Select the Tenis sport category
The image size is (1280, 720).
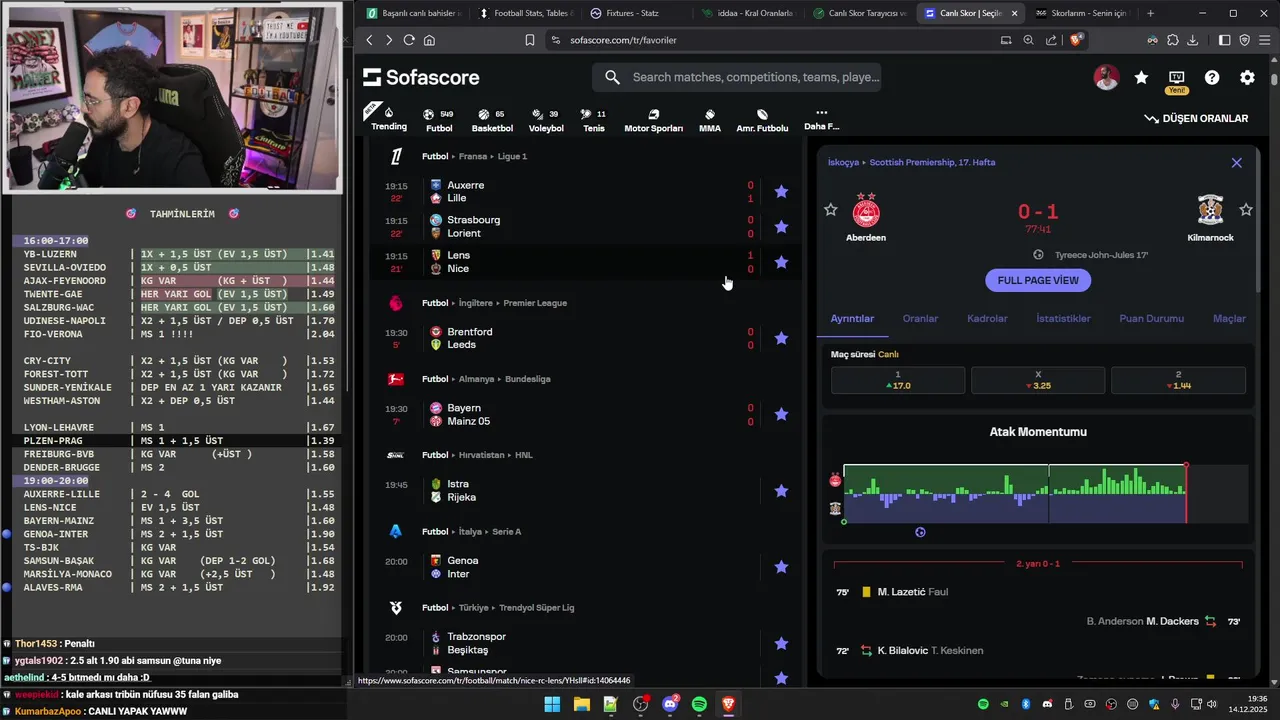click(594, 120)
